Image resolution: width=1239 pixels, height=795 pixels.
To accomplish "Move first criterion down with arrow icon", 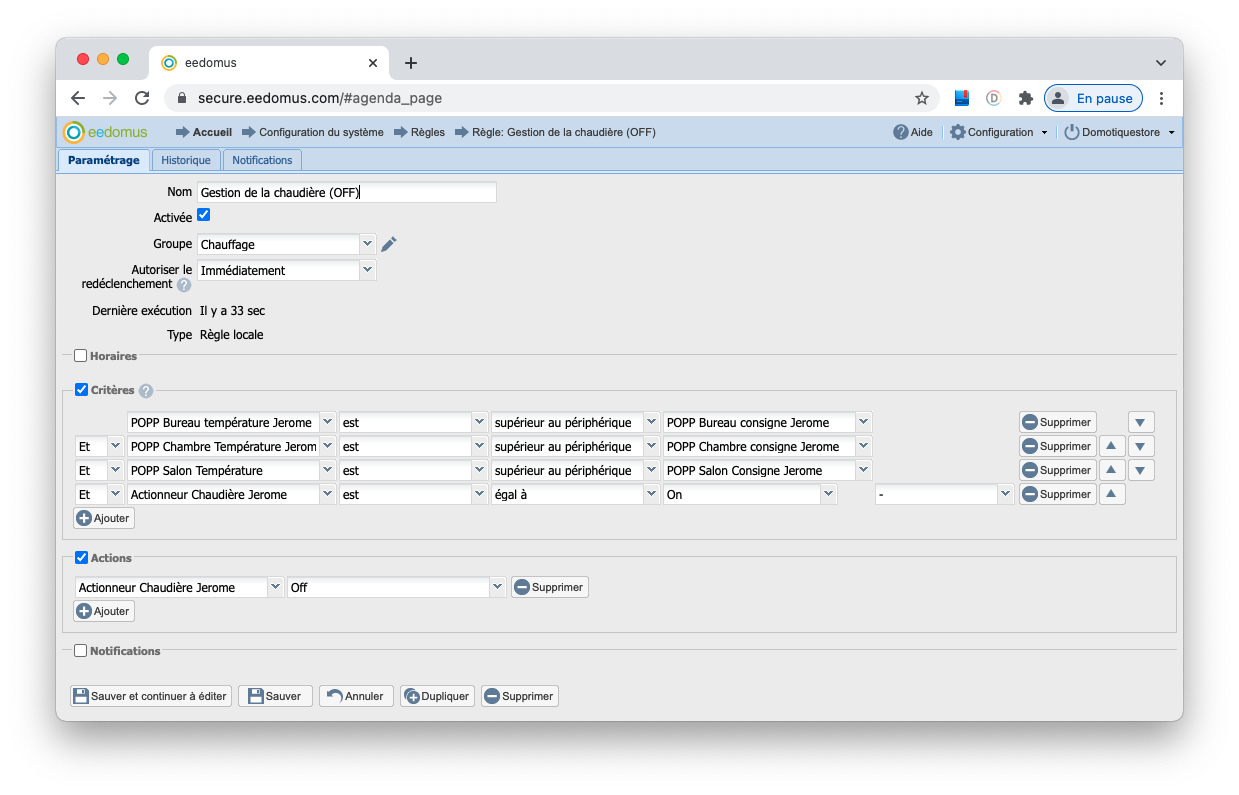I will click(x=1141, y=422).
